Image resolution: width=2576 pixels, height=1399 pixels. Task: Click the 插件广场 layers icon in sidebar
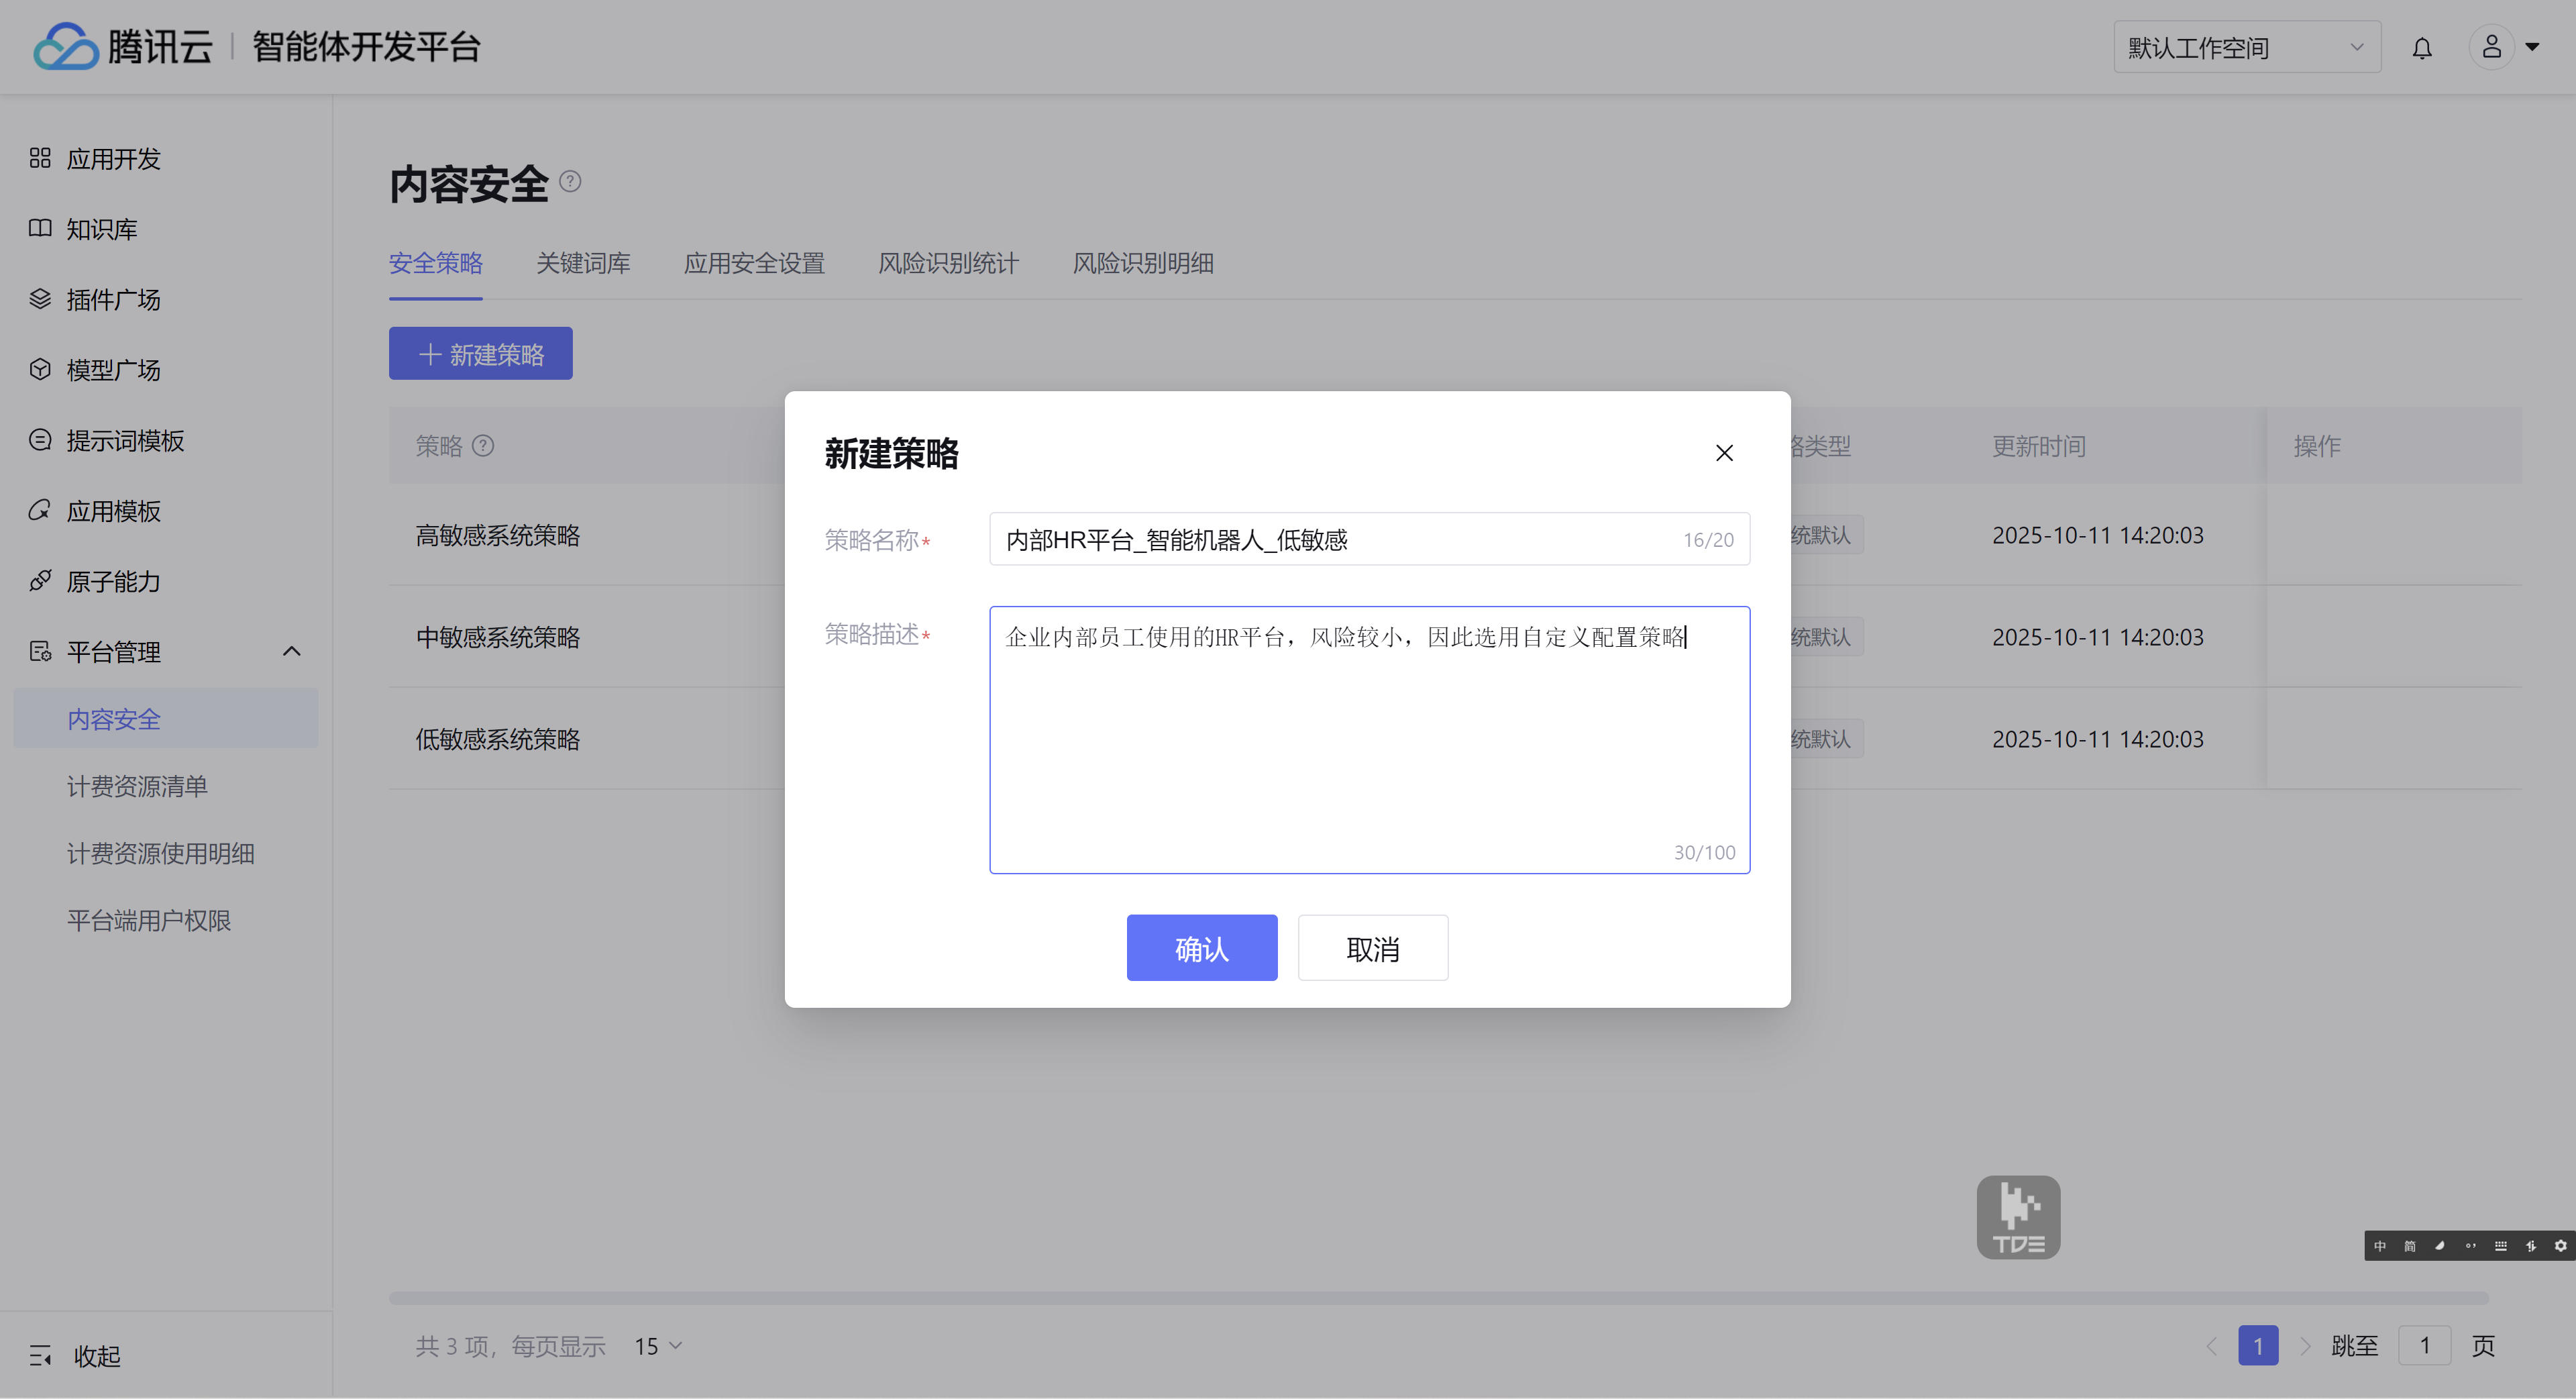(x=40, y=299)
